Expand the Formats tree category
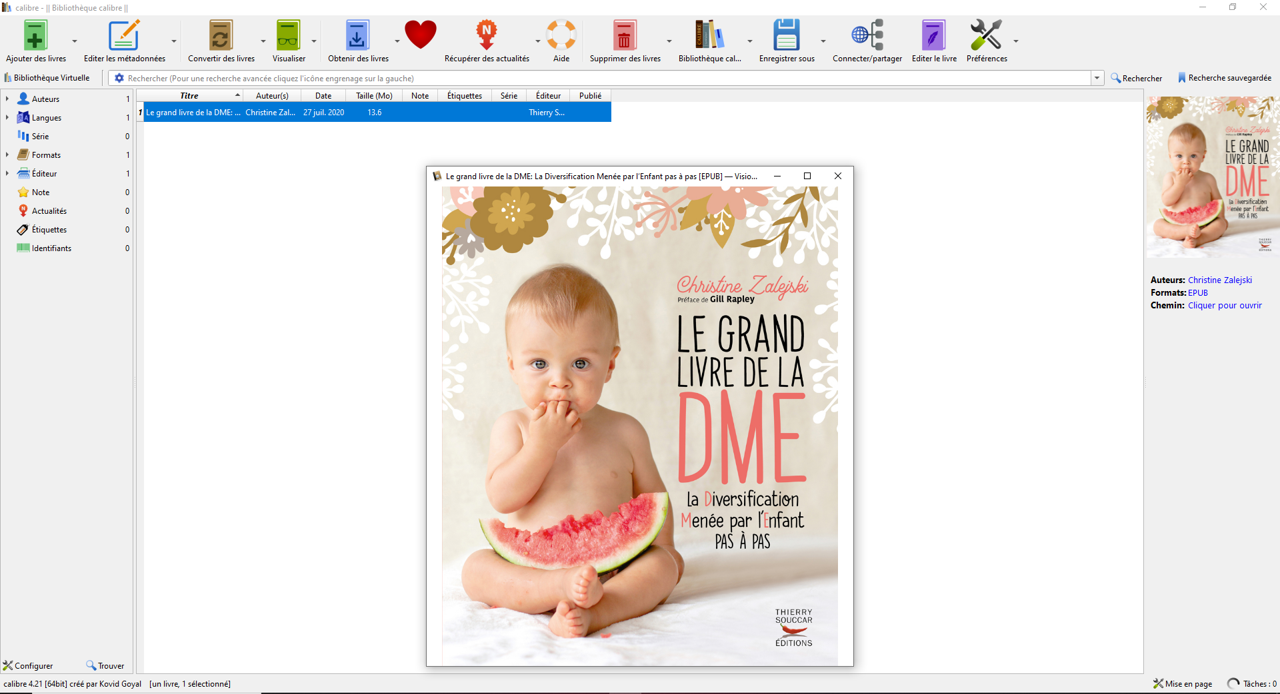Viewport: 1280px width, 694px height. tap(8, 155)
